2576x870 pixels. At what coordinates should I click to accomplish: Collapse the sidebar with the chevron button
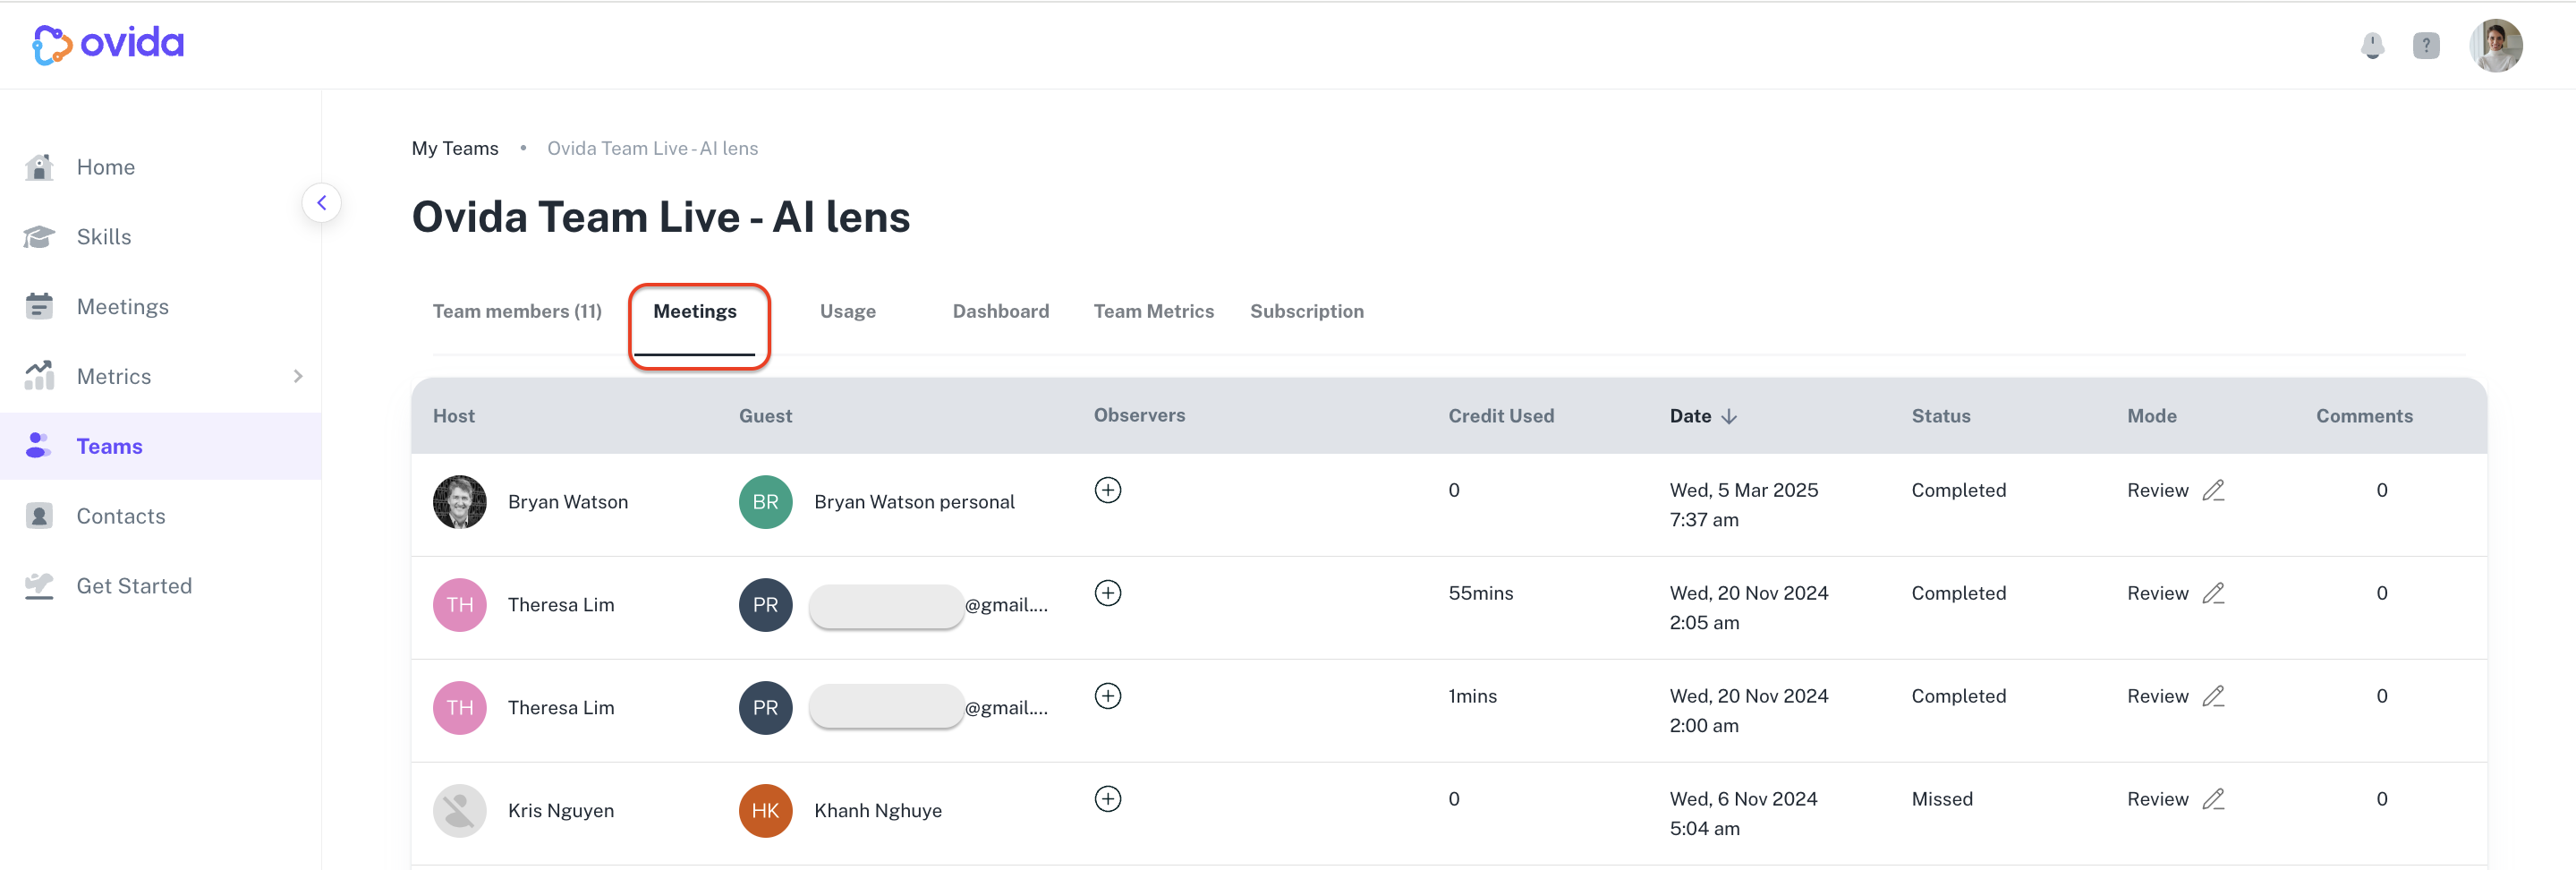(321, 203)
